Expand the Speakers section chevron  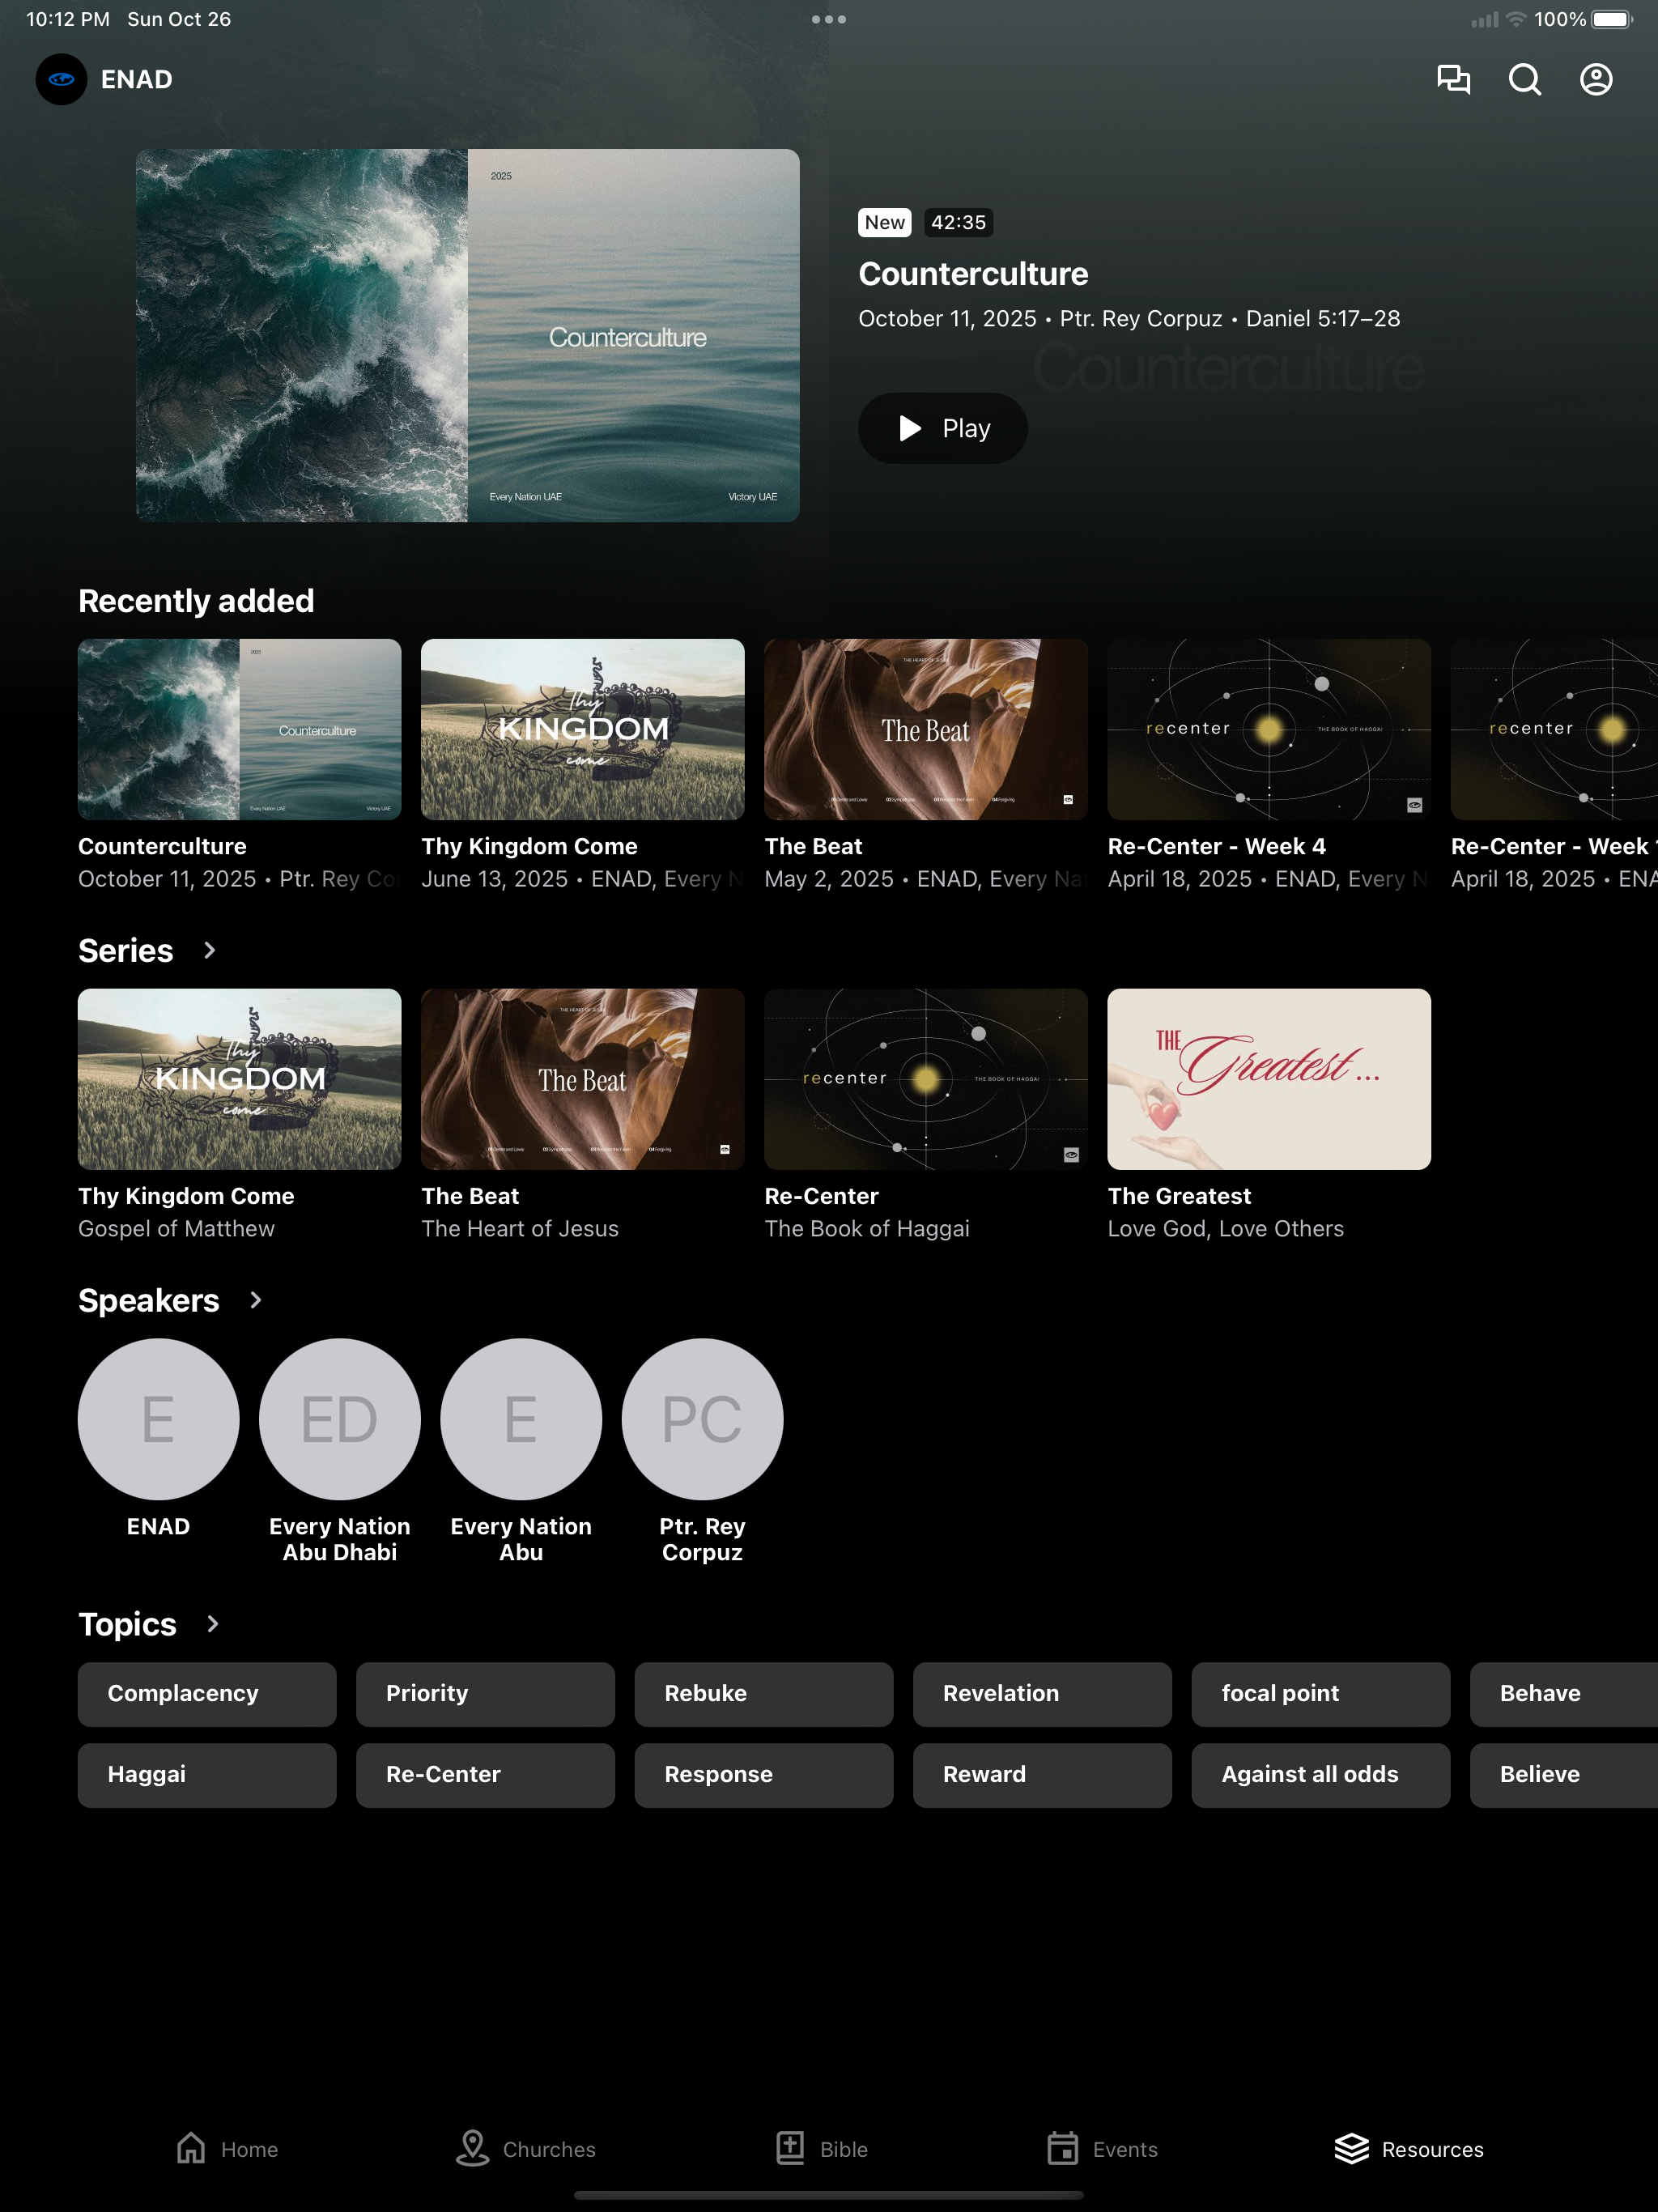[255, 1300]
